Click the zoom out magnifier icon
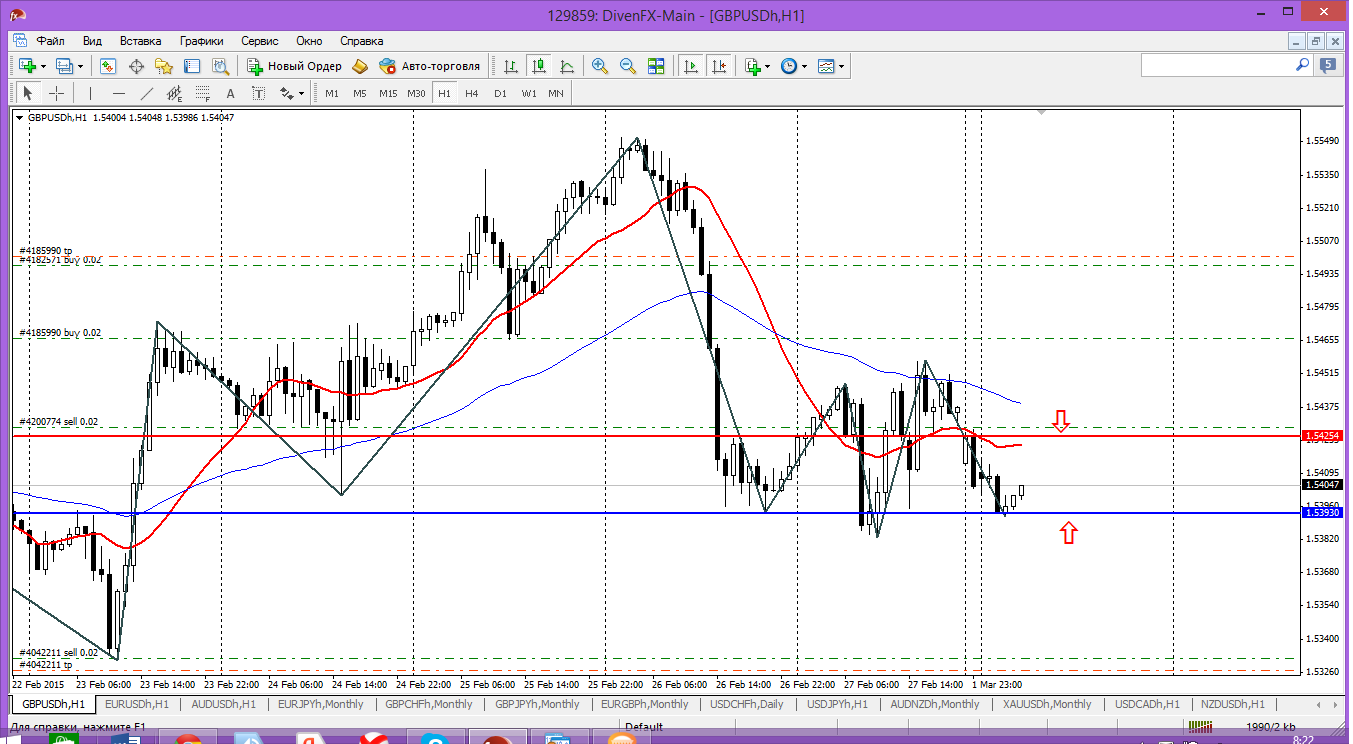 pyautogui.click(x=628, y=66)
